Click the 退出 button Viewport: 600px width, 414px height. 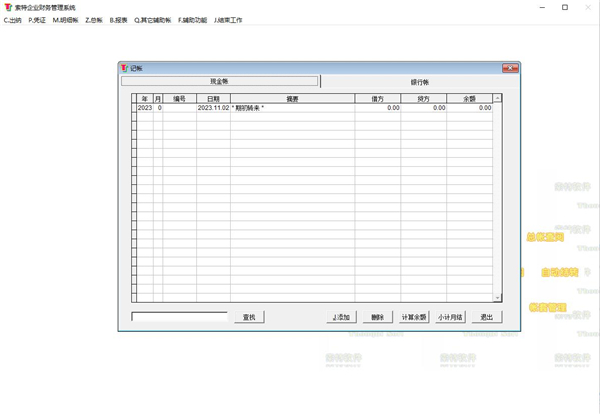487,317
